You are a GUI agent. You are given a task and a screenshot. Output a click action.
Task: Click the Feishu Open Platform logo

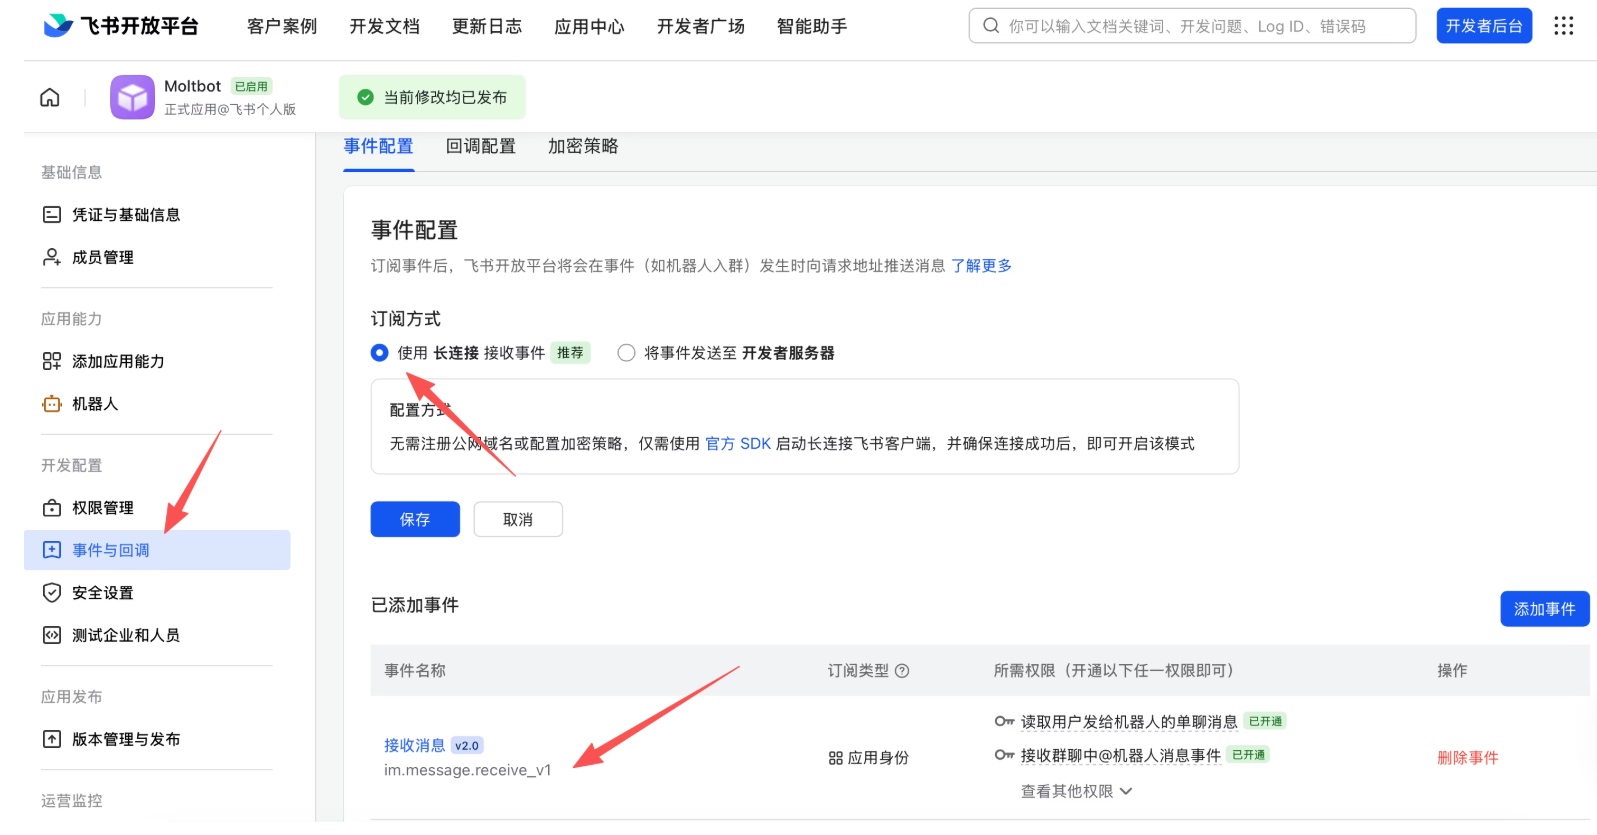pyautogui.click(x=121, y=26)
